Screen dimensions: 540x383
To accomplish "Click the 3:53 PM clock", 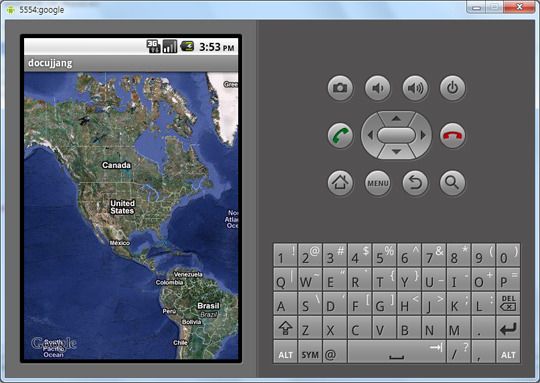I will pyautogui.click(x=217, y=47).
